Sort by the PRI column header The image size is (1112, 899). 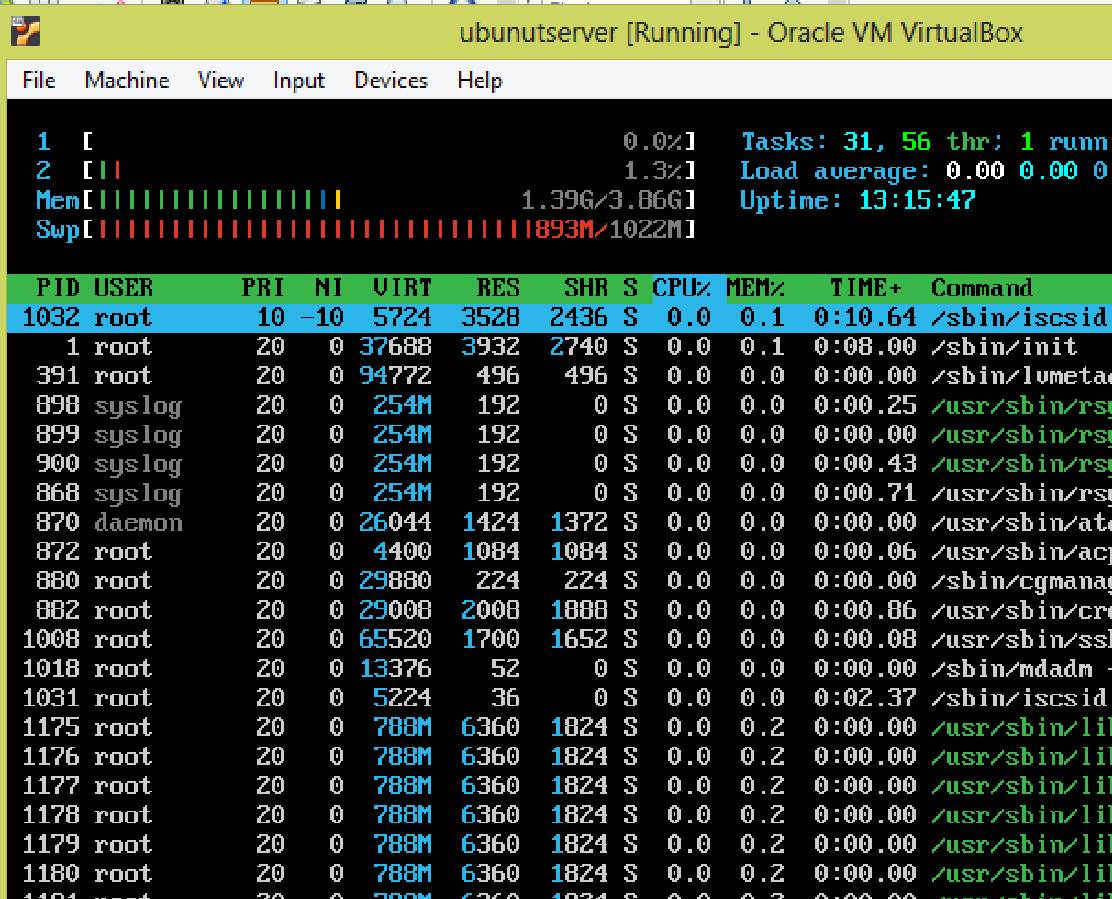(x=262, y=288)
